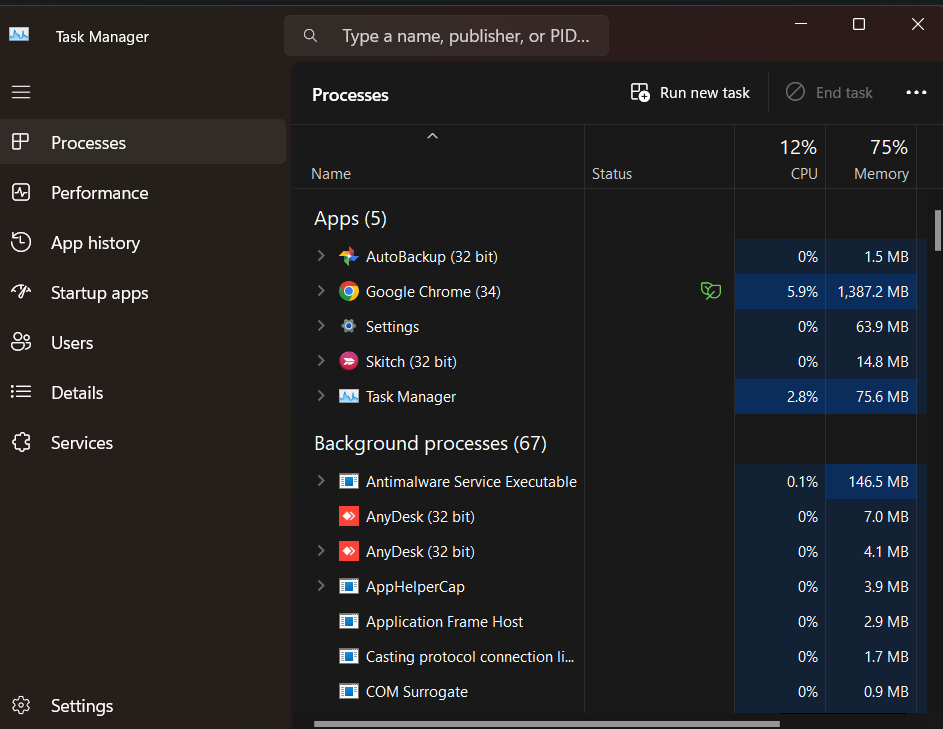Click the Settings app gear icon in list
Screen dimensions: 943x729
tap(348, 326)
